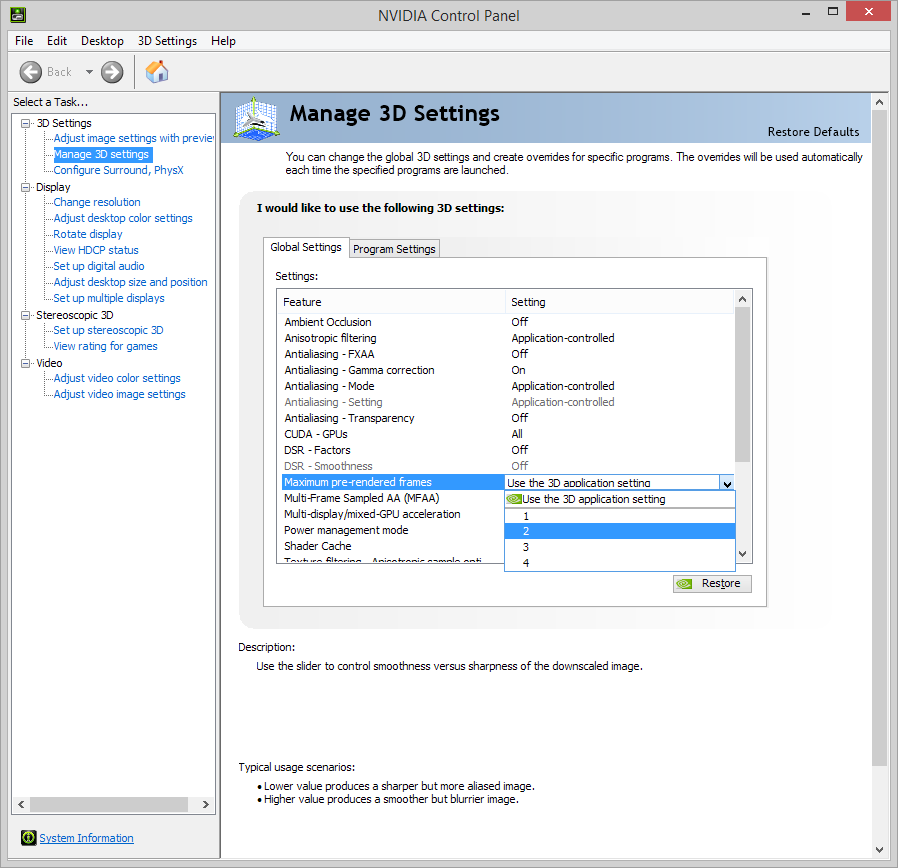Open the Edit menu
The width and height of the screenshot is (898, 868).
(x=57, y=41)
